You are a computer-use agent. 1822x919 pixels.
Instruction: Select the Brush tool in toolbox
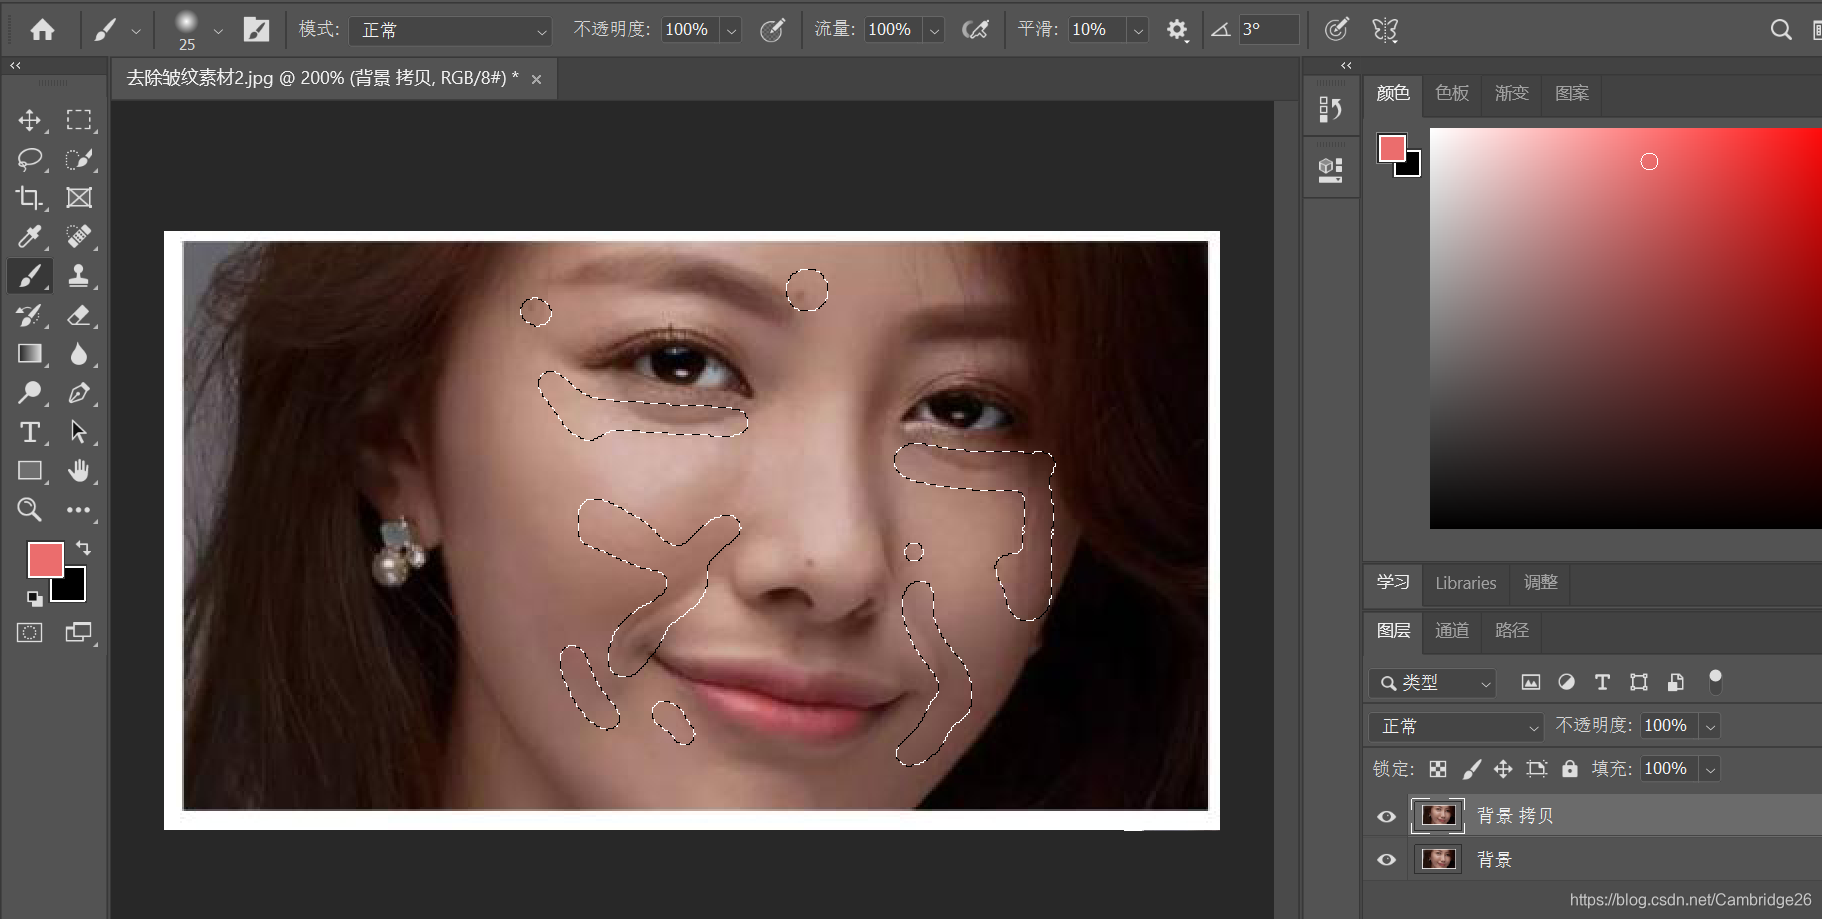[29, 276]
